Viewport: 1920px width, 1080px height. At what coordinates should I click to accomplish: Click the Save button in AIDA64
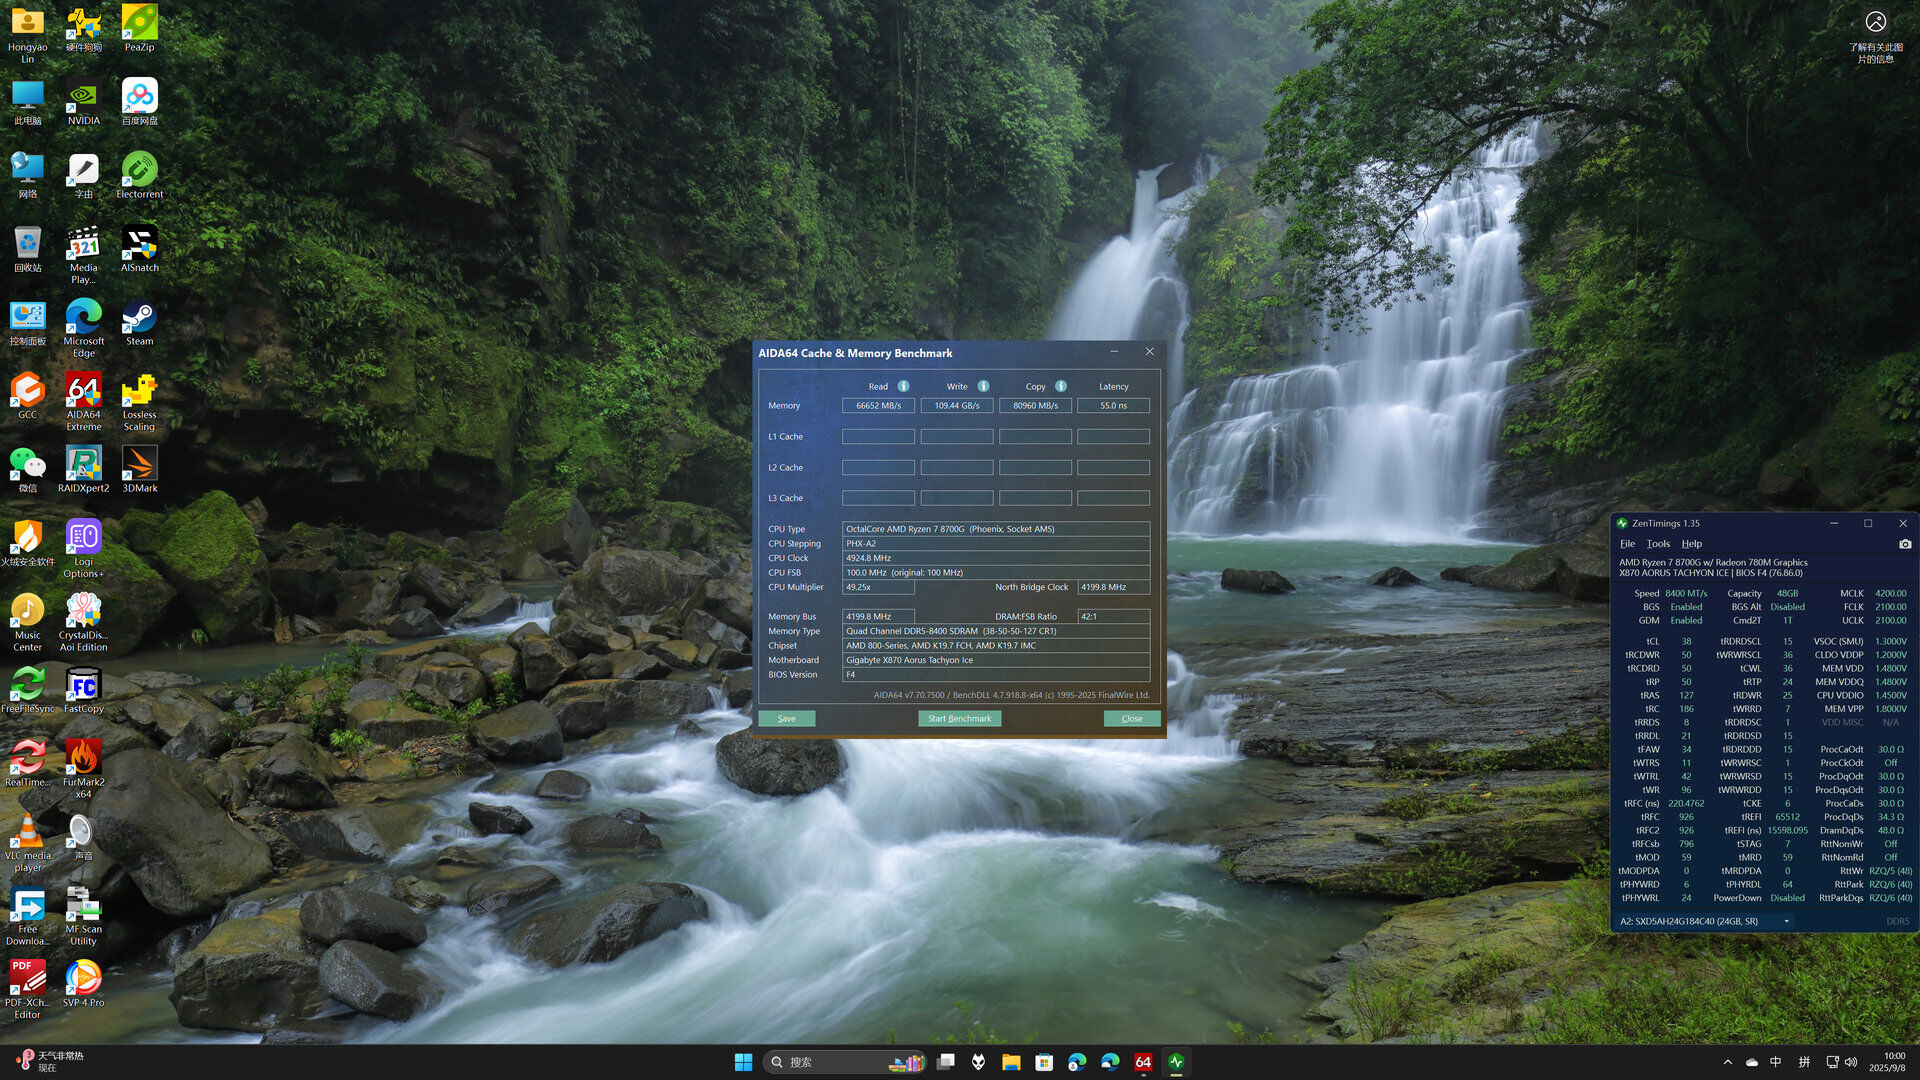click(786, 718)
